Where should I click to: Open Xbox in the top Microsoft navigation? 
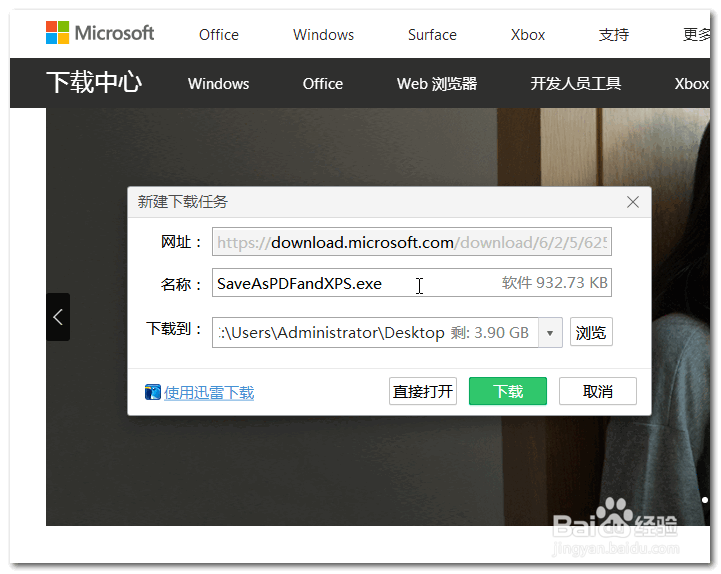[x=528, y=35]
